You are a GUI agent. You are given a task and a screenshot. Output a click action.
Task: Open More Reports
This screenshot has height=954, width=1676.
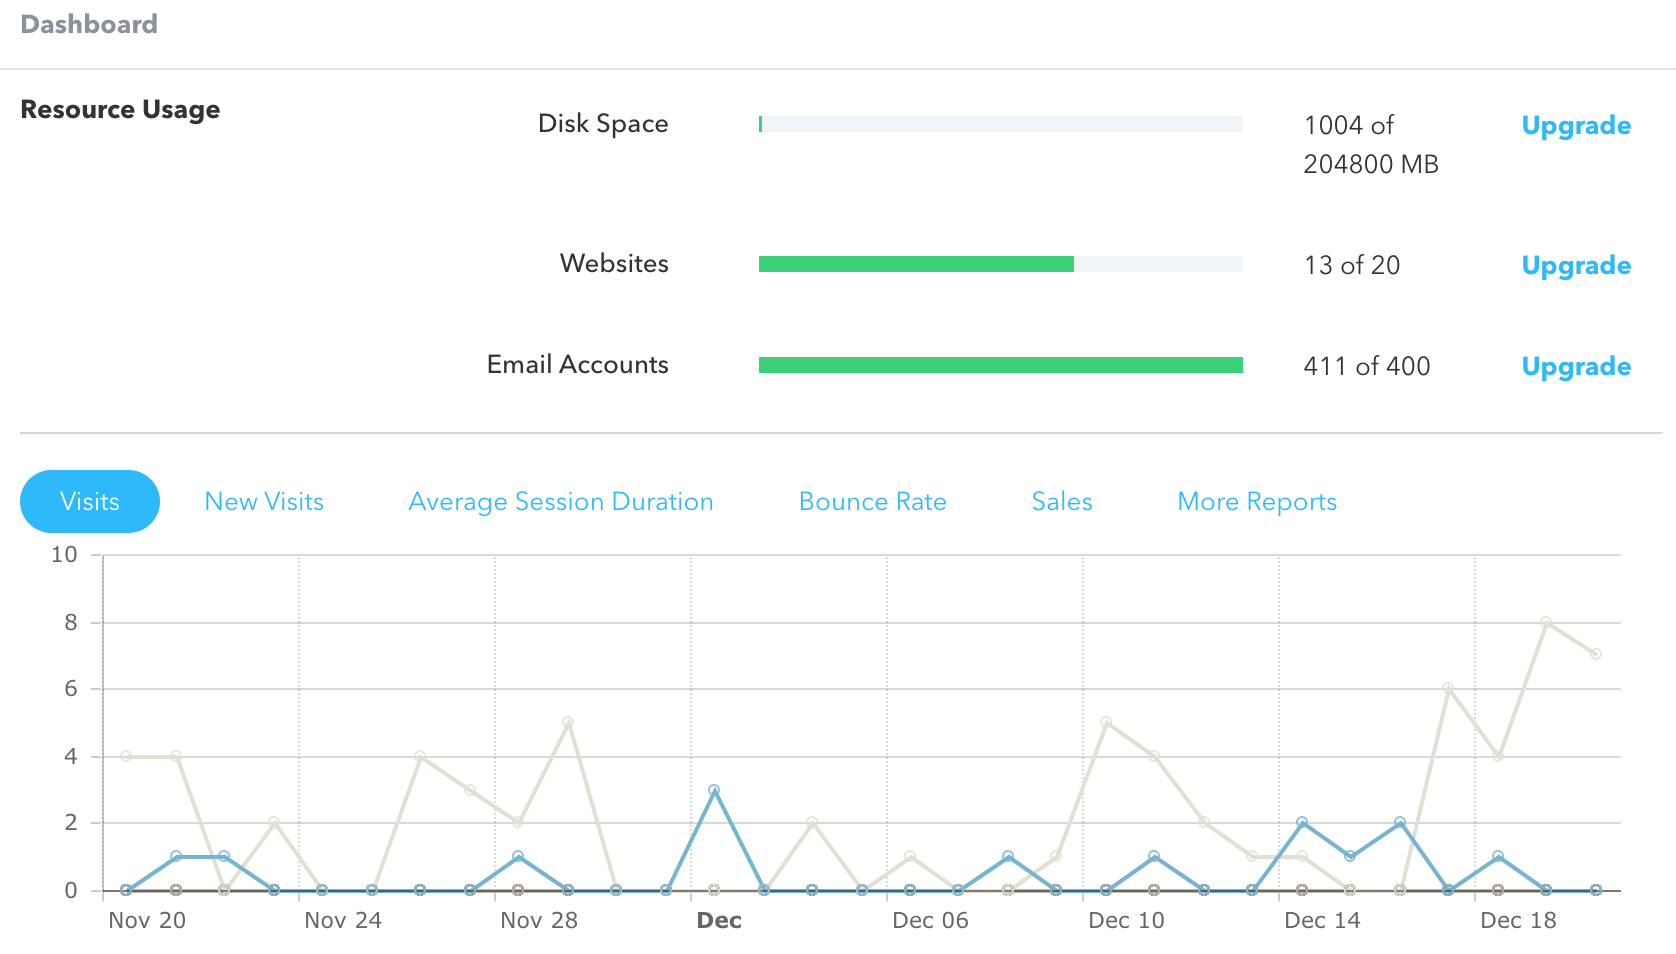[1257, 501]
